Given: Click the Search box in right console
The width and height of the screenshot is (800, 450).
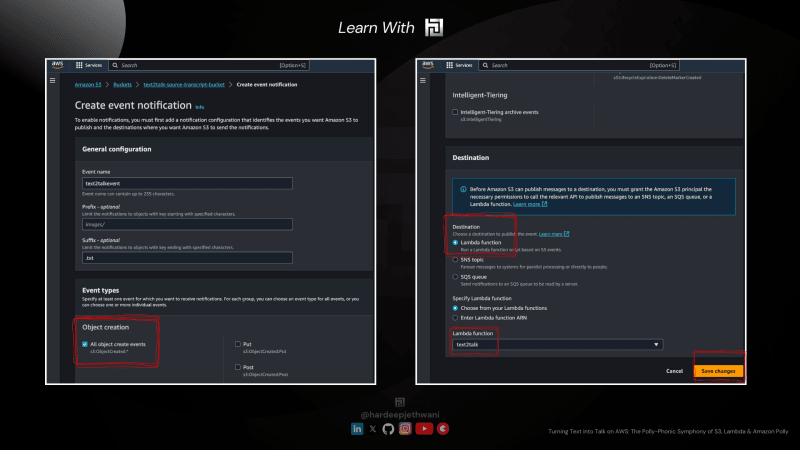Looking at the screenshot, I should point(579,65).
